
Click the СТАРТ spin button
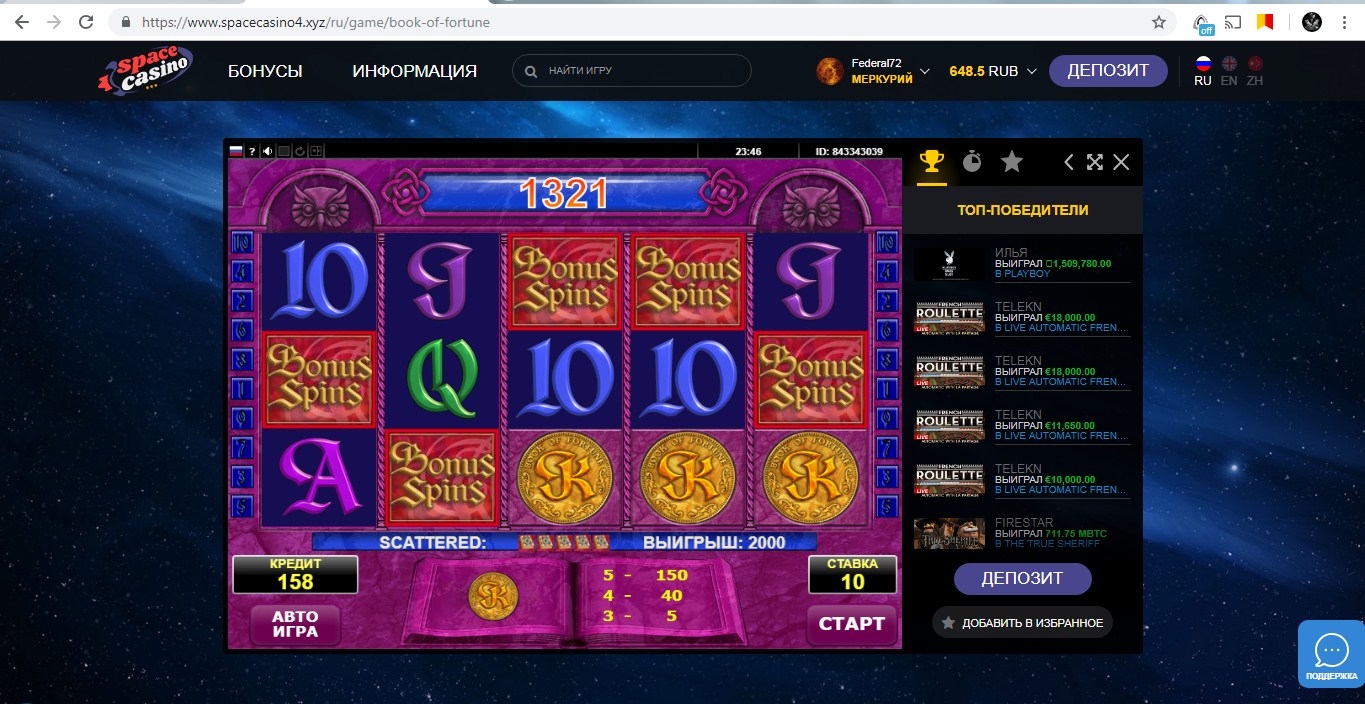pos(852,624)
